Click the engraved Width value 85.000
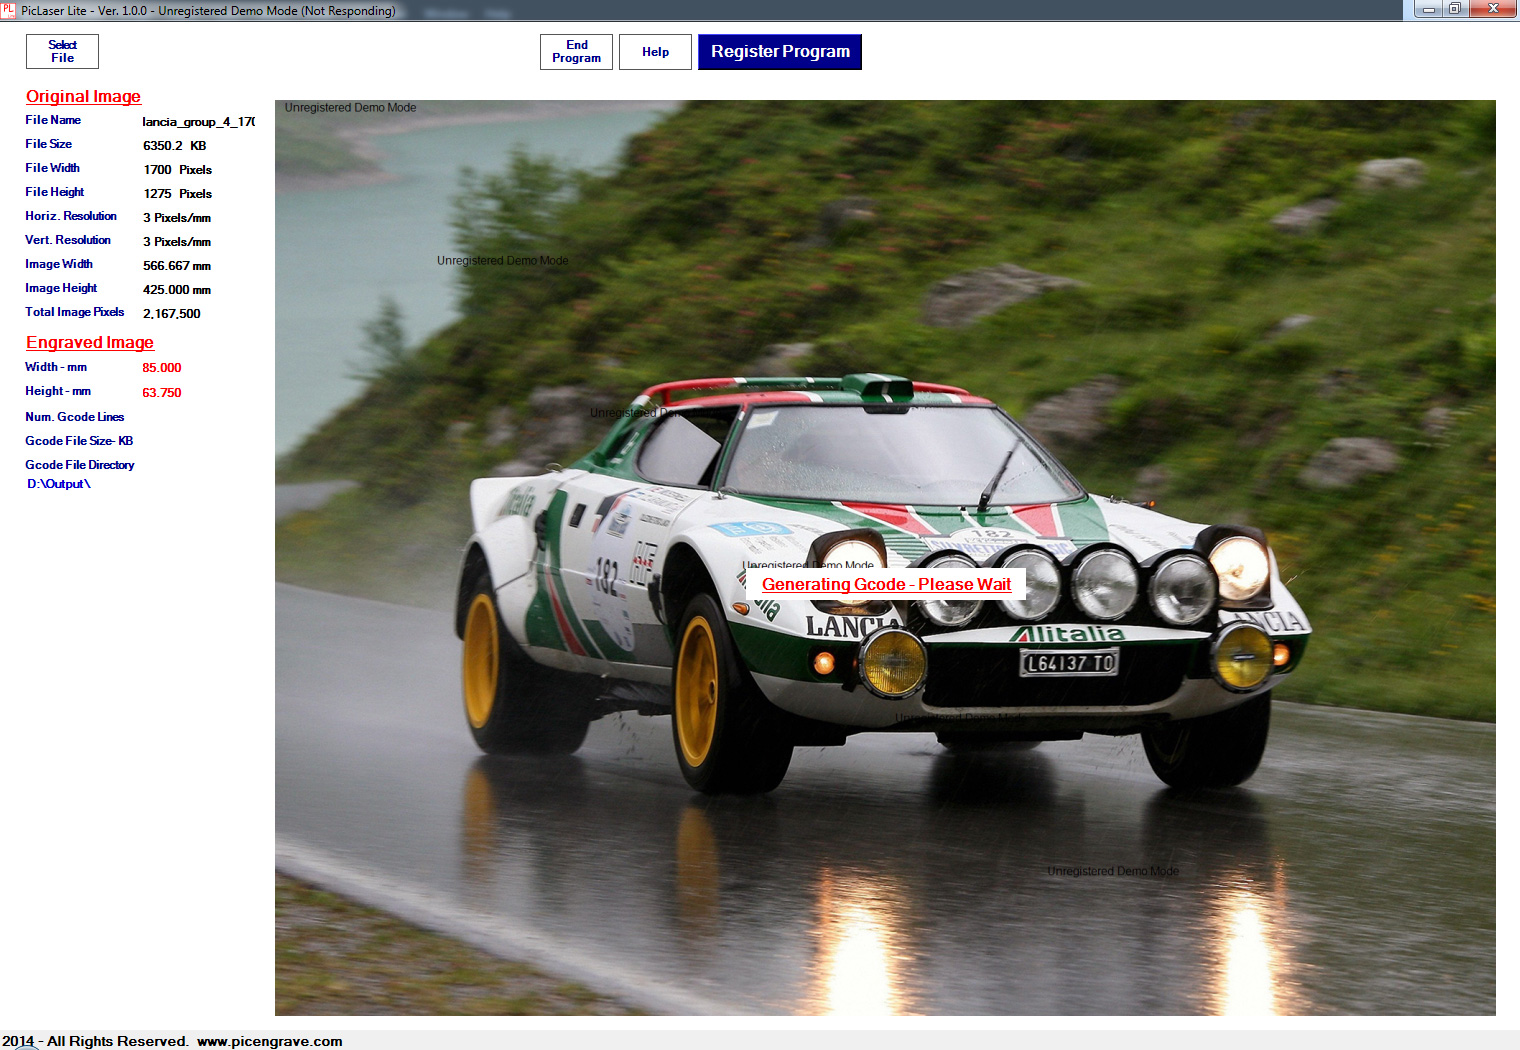 (x=162, y=368)
